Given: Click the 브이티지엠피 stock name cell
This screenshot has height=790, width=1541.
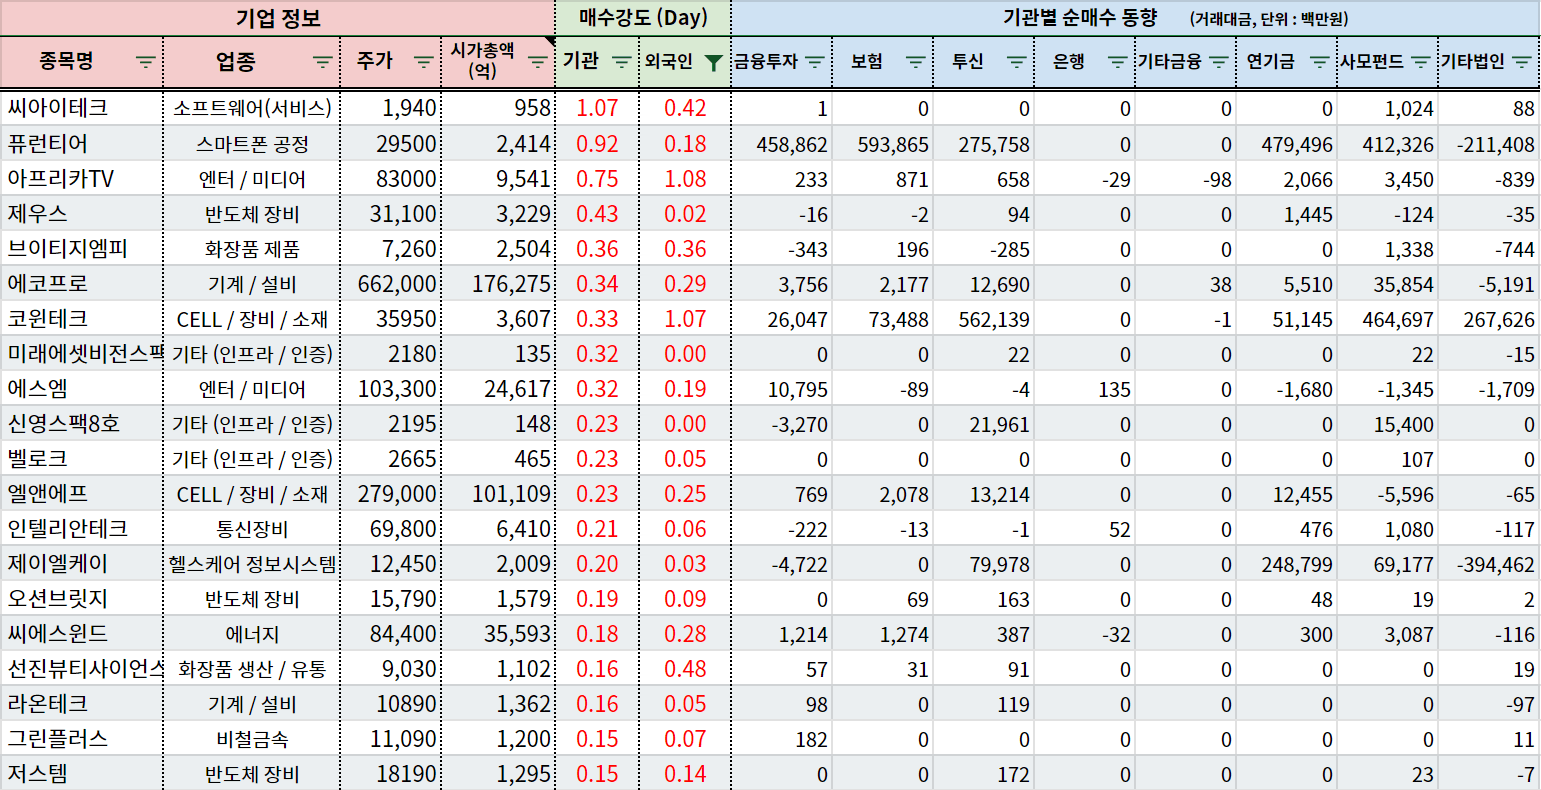Looking at the screenshot, I should tap(82, 248).
